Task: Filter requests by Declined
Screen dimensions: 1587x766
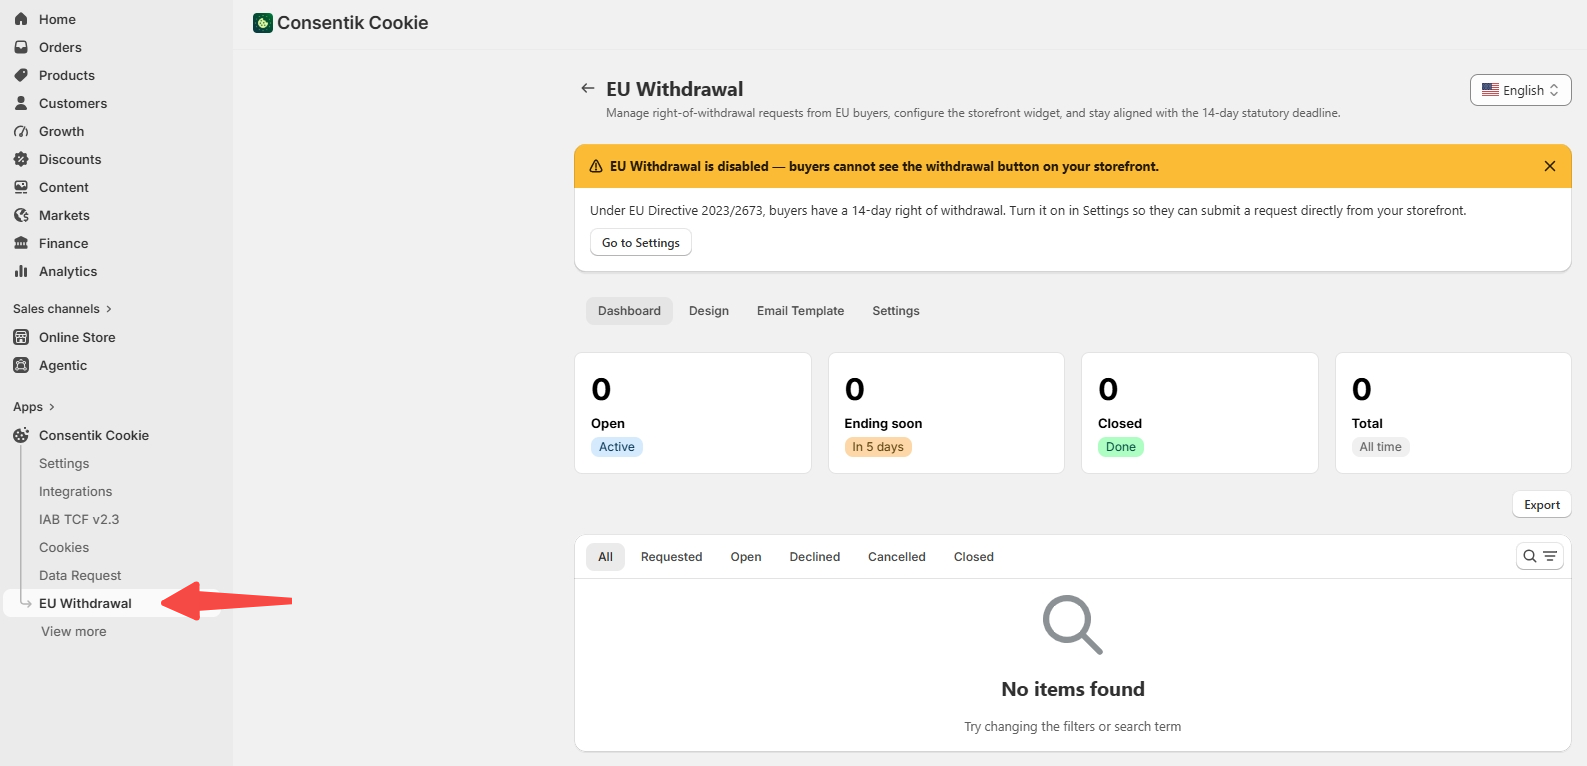Action: click(x=815, y=557)
